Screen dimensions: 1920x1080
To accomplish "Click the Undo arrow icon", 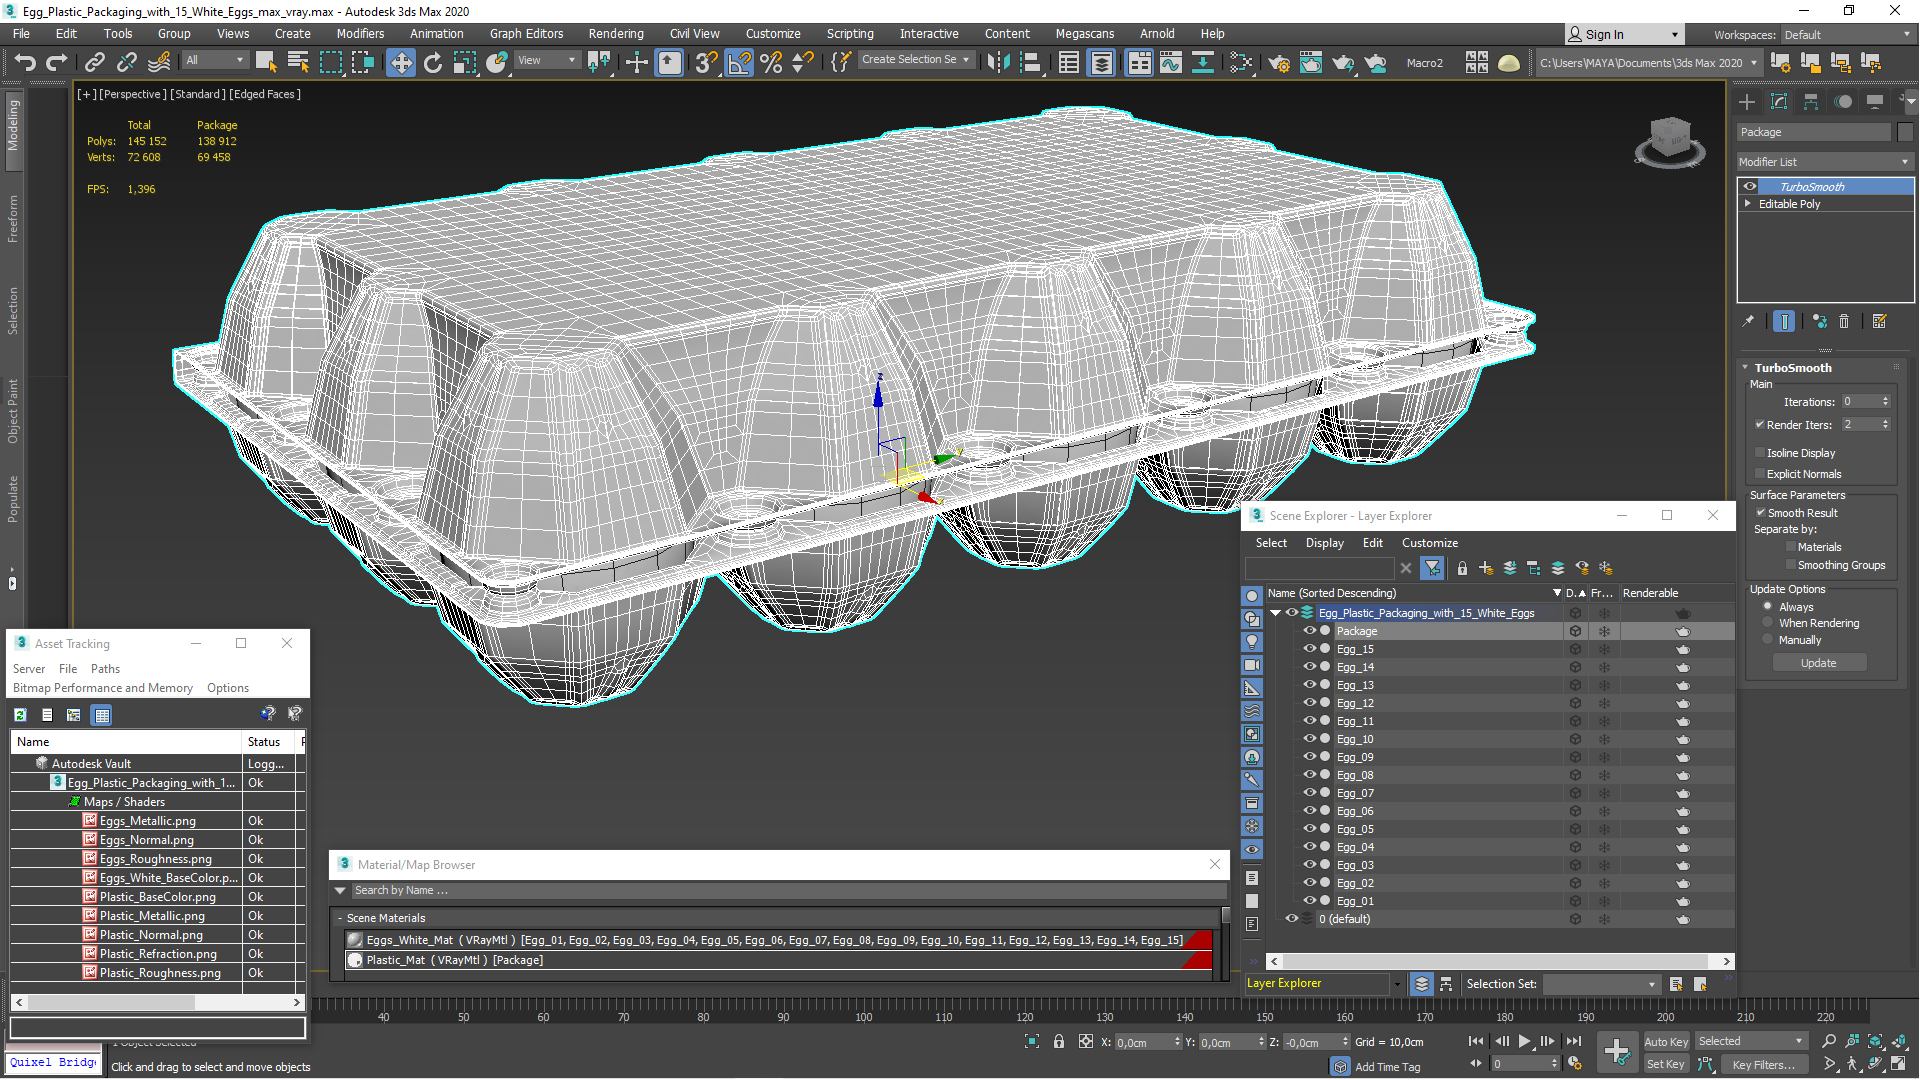I will [x=25, y=62].
